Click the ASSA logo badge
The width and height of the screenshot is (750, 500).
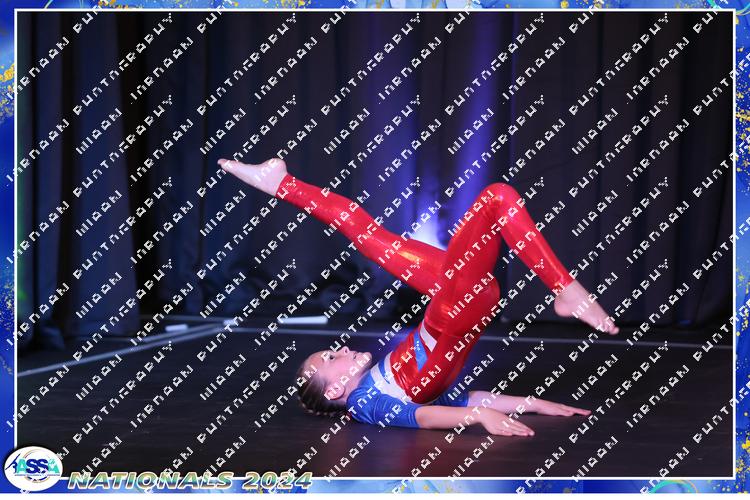33,468
